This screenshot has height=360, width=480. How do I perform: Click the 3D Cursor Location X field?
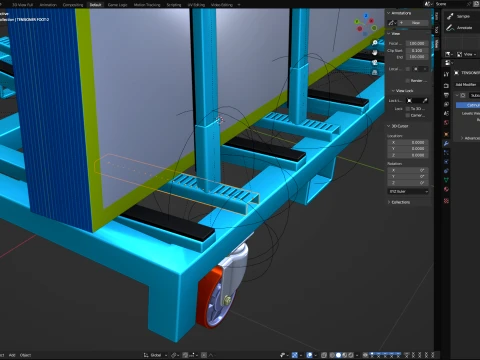(x=408, y=142)
